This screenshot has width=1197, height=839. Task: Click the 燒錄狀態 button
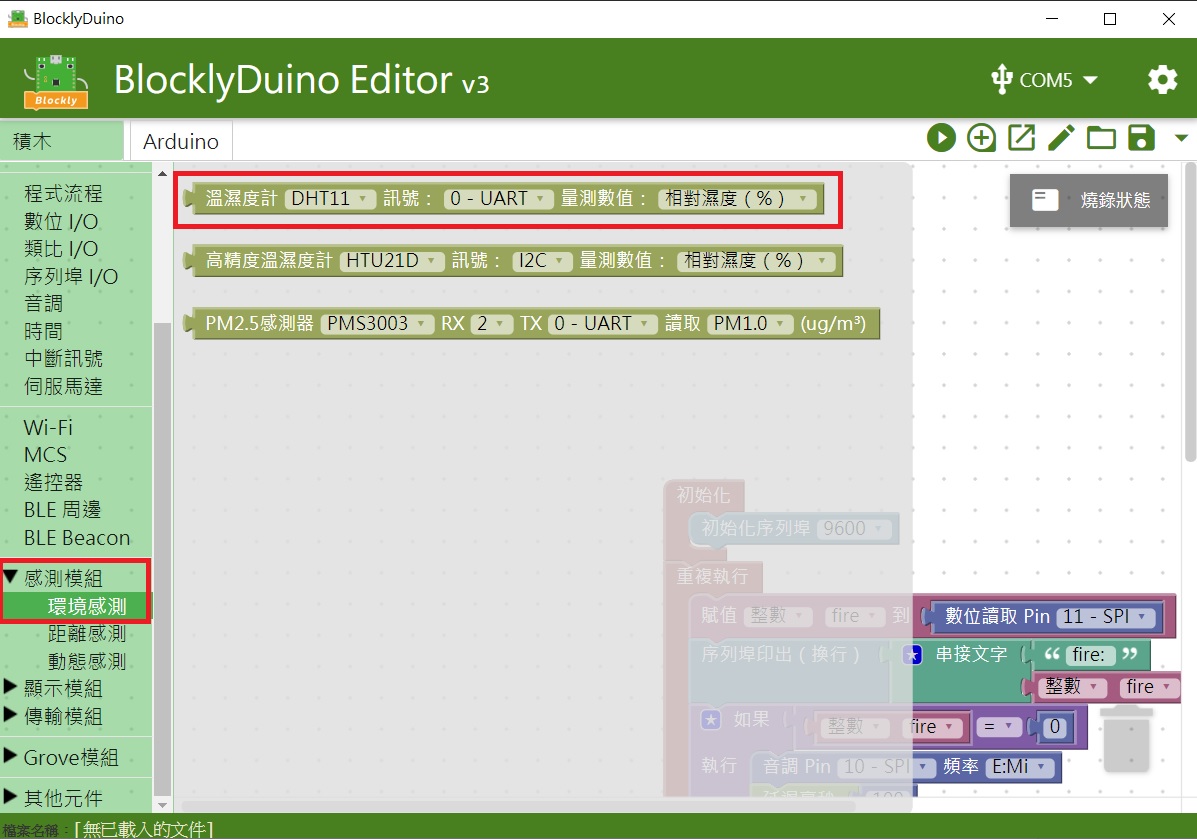point(1089,200)
